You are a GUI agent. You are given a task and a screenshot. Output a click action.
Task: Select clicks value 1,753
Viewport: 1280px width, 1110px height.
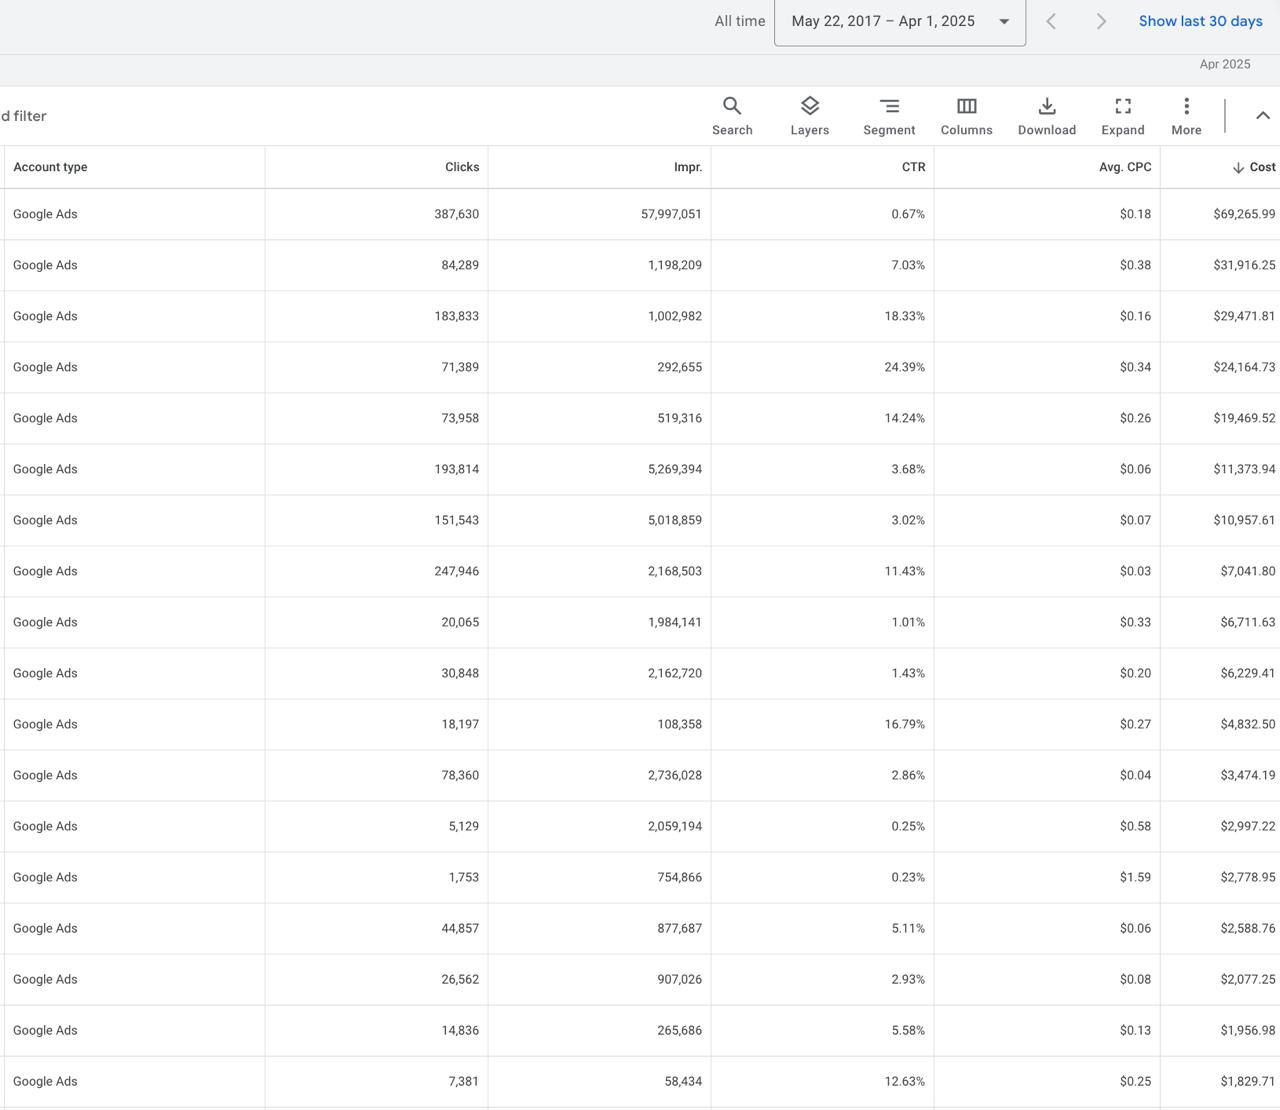point(464,877)
